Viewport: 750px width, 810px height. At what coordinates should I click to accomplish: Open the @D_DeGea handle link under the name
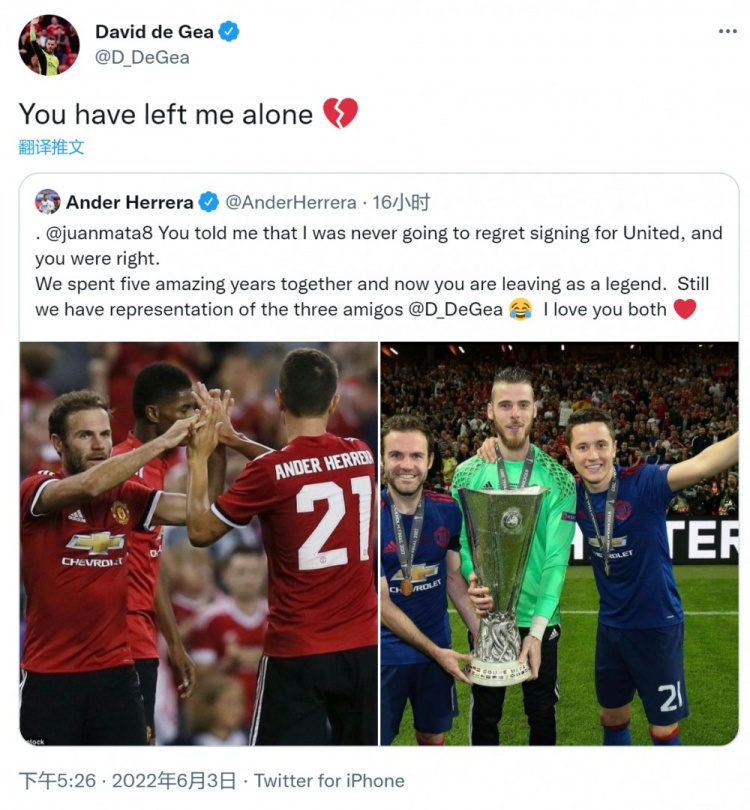pyautogui.click(x=142, y=57)
